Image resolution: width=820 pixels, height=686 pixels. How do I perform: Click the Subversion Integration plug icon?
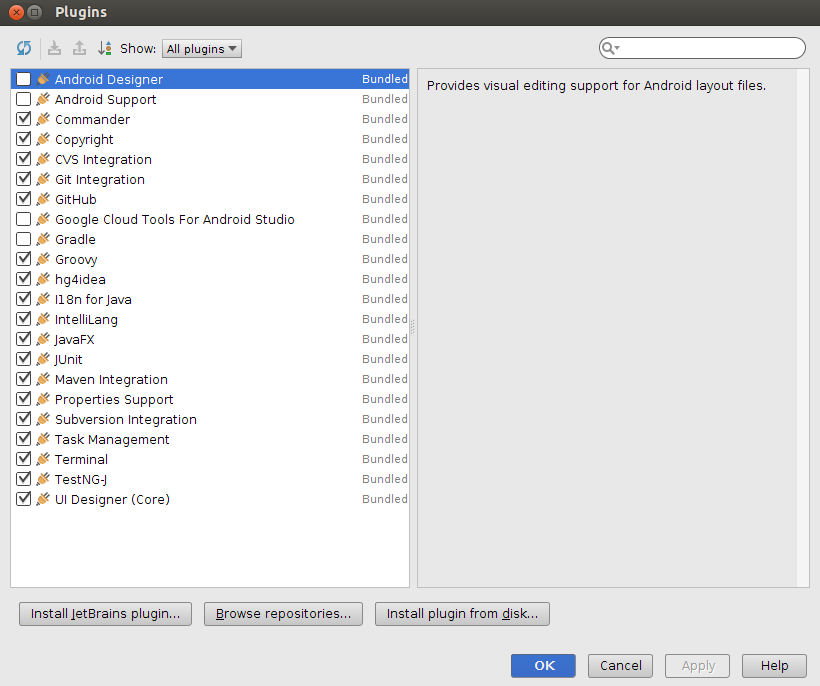click(43, 419)
